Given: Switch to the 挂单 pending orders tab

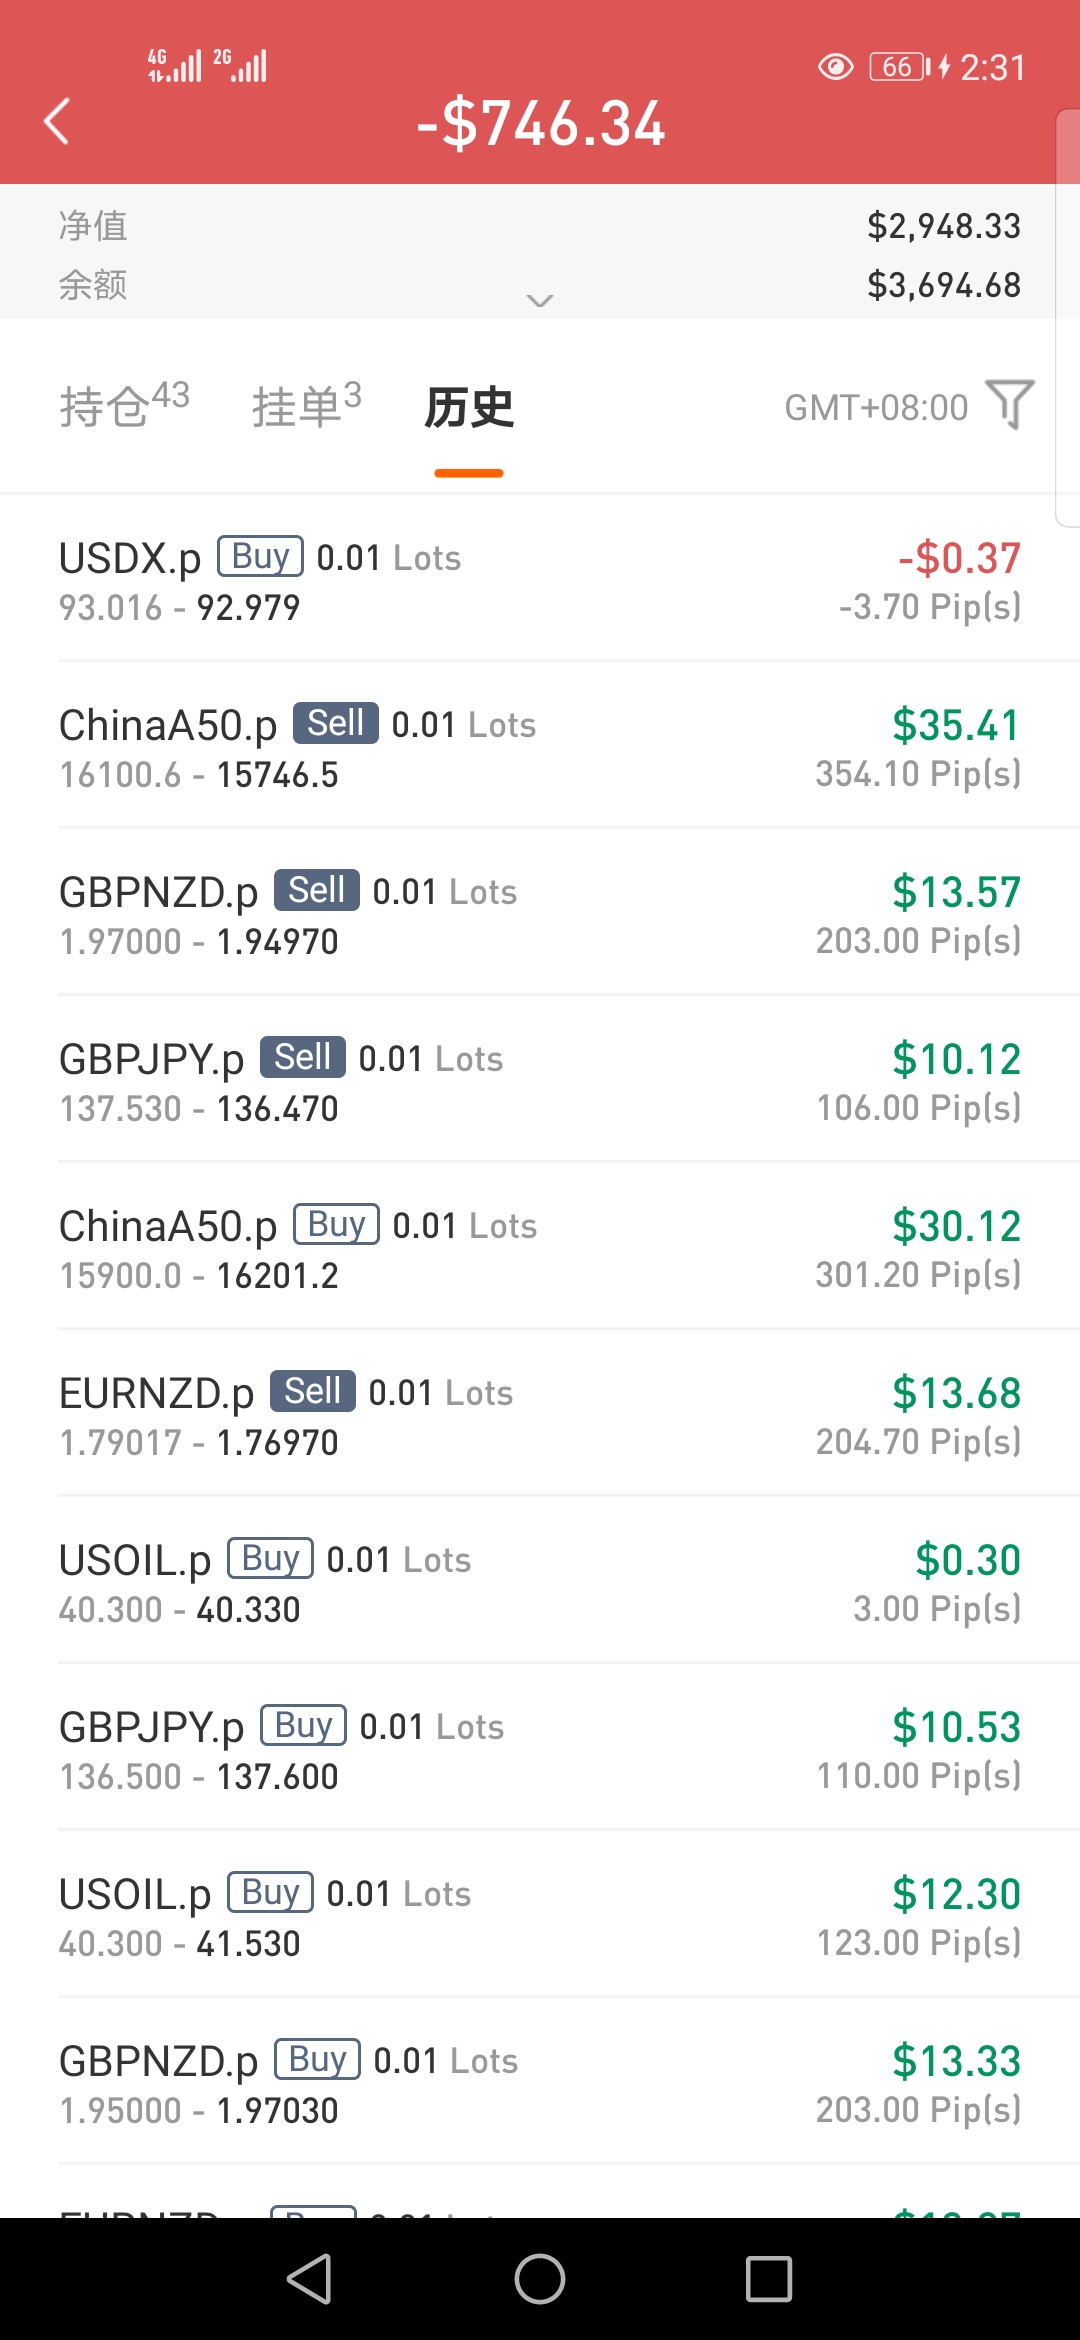Looking at the screenshot, I should click(x=306, y=405).
